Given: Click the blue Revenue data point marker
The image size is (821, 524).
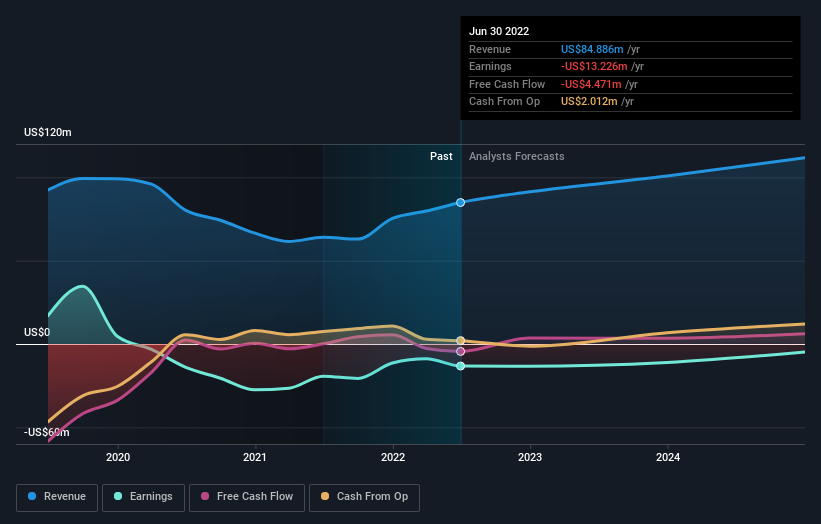Looking at the screenshot, I should click(x=460, y=203).
